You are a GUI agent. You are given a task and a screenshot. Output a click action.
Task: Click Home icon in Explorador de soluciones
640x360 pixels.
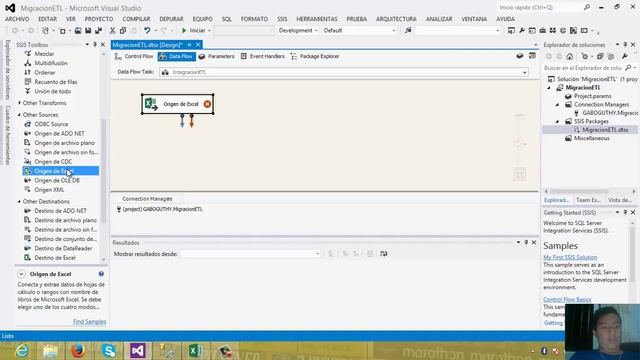tap(570, 56)
